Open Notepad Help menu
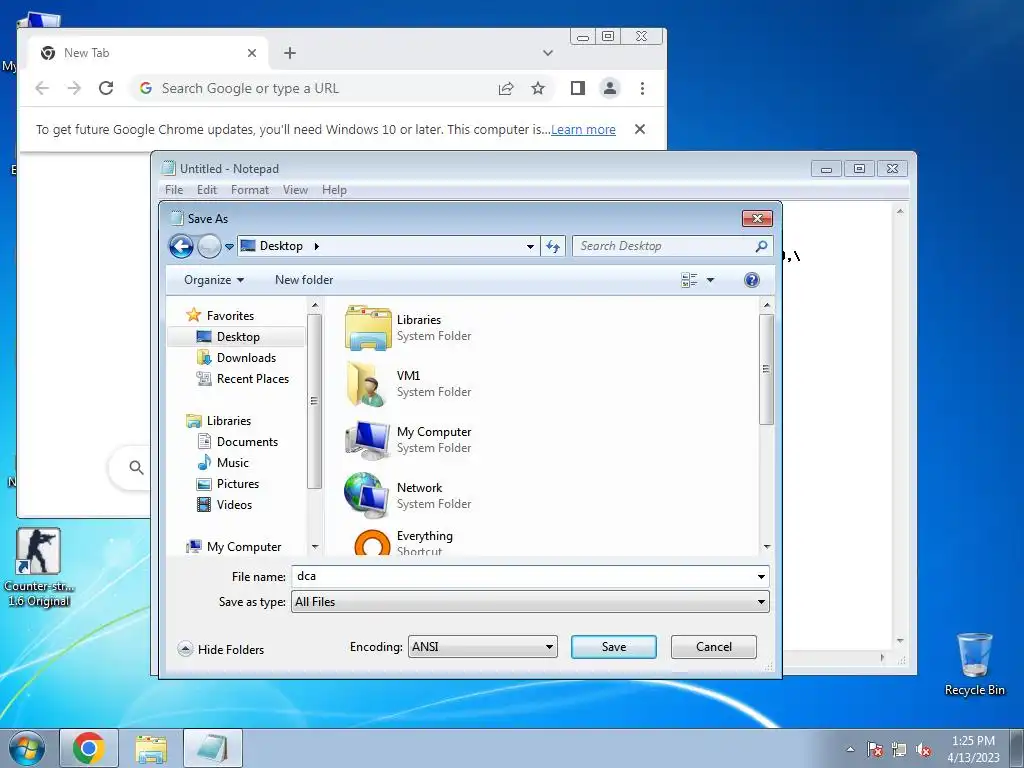 (x=334, y=190)
